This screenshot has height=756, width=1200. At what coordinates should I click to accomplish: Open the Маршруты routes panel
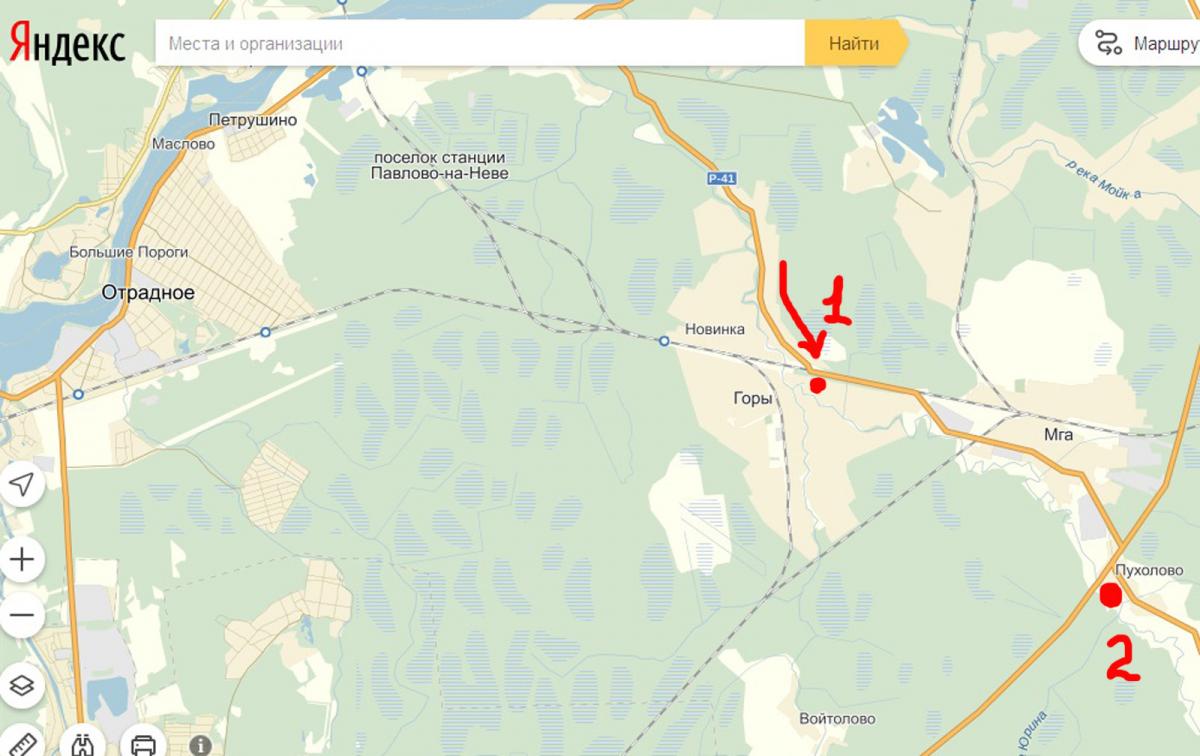[1140, 43]
